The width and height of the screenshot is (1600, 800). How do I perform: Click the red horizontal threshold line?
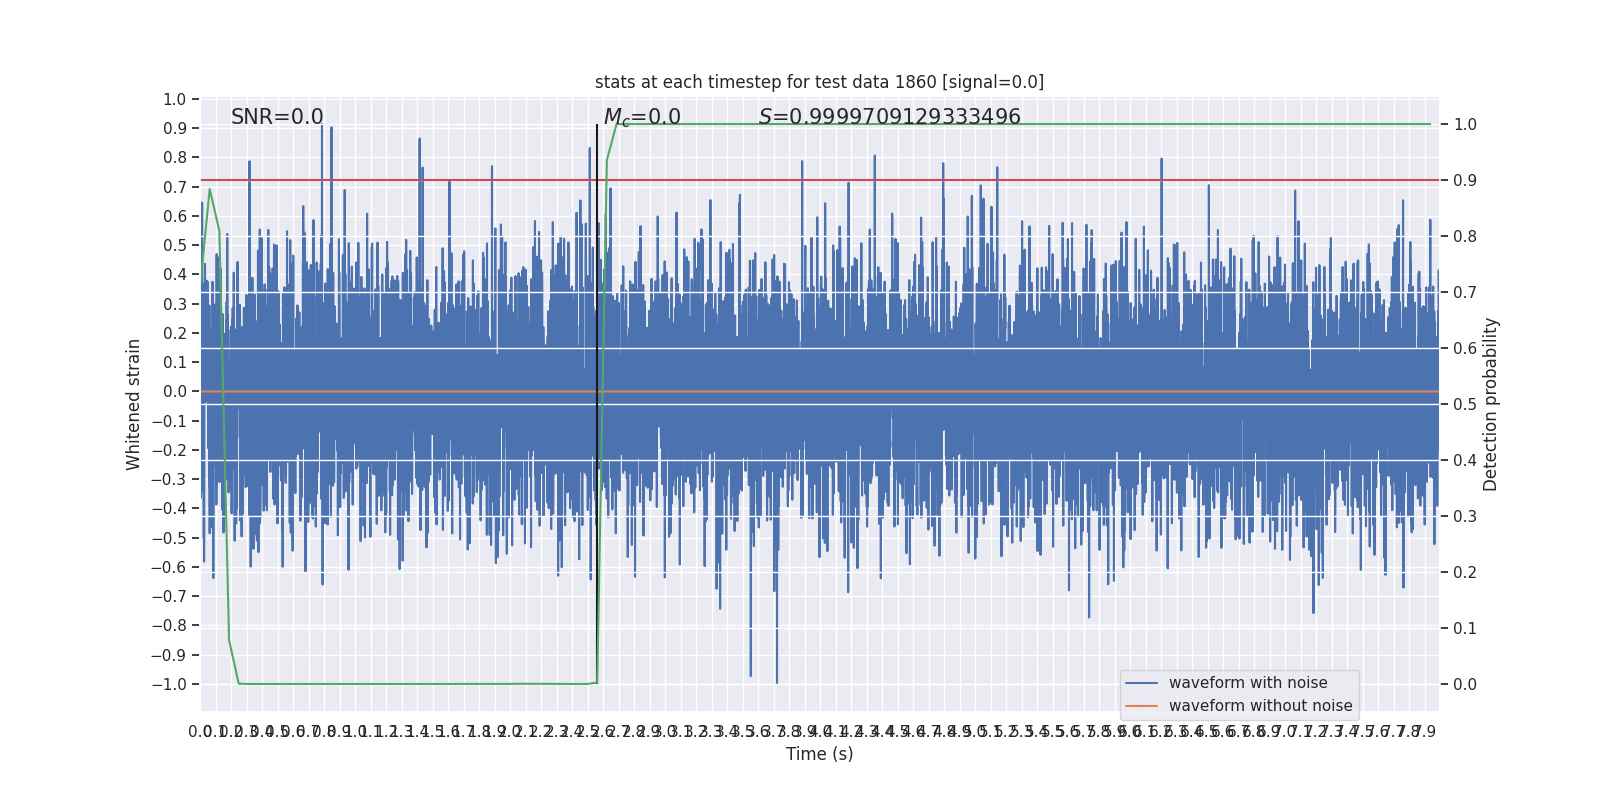click(819, 180)
